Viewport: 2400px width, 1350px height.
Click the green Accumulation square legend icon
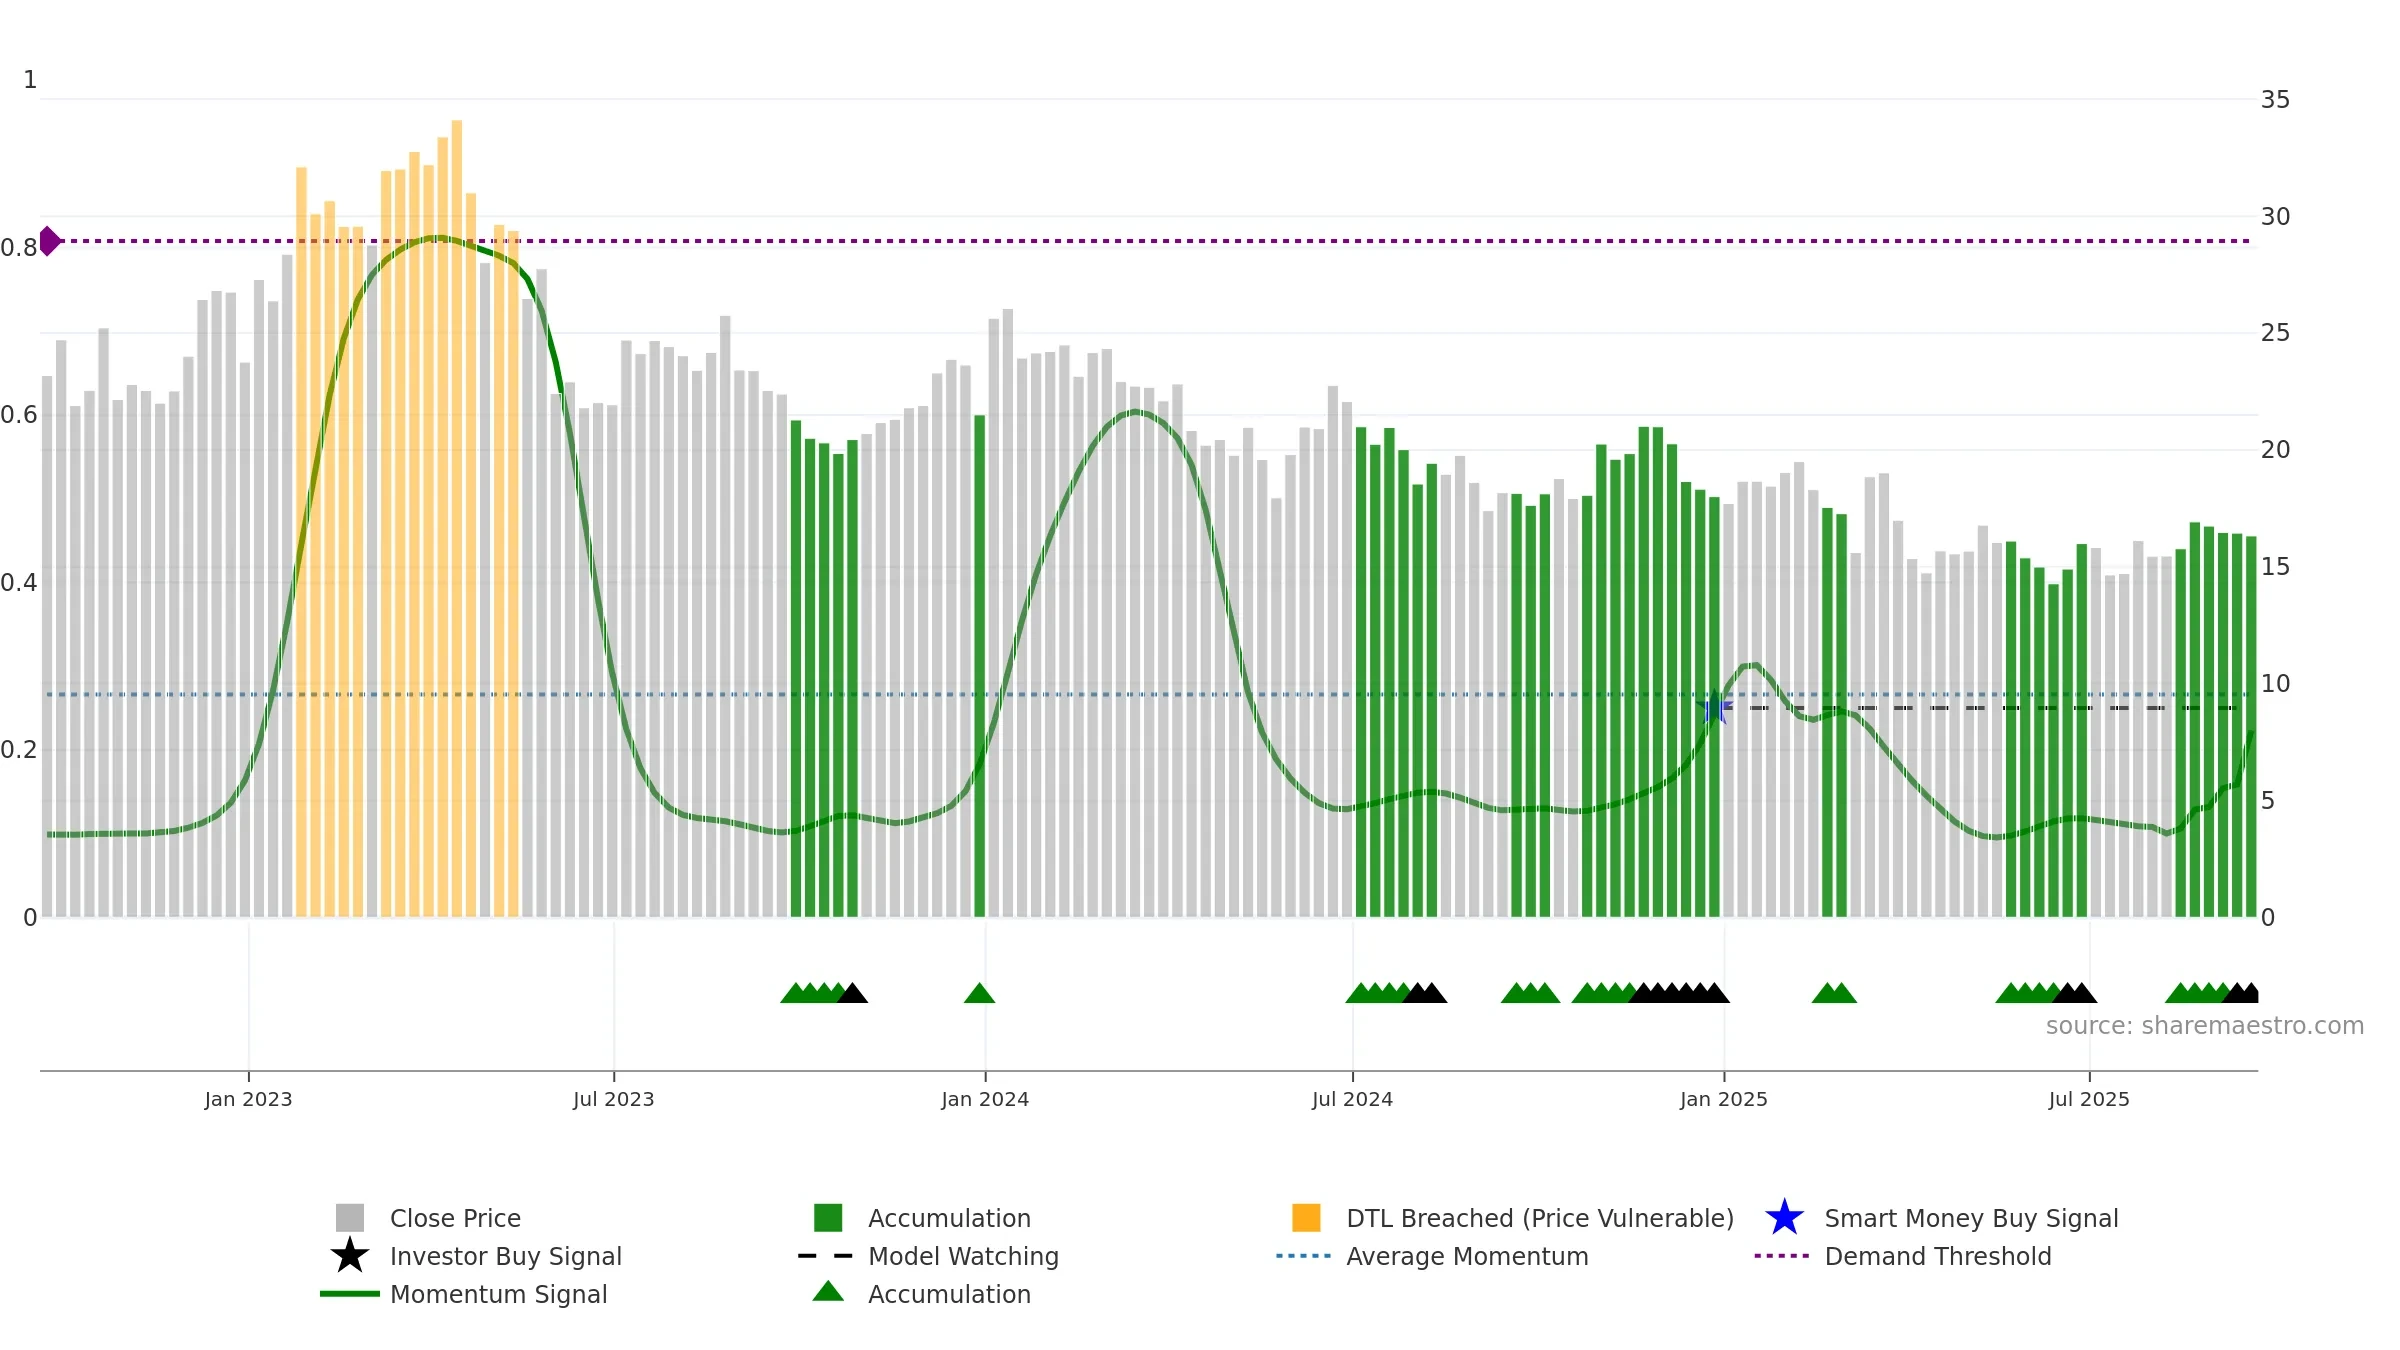tap(828, 1218)
